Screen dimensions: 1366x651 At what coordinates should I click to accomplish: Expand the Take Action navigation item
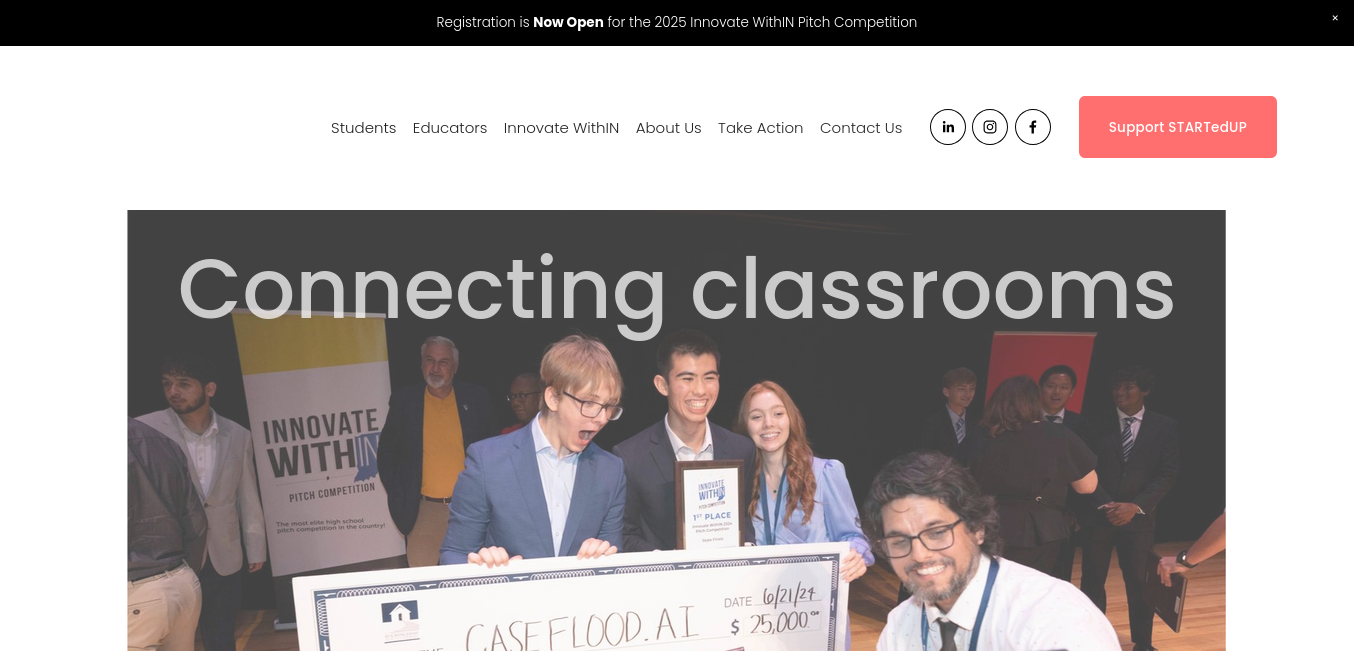[760, 128]
